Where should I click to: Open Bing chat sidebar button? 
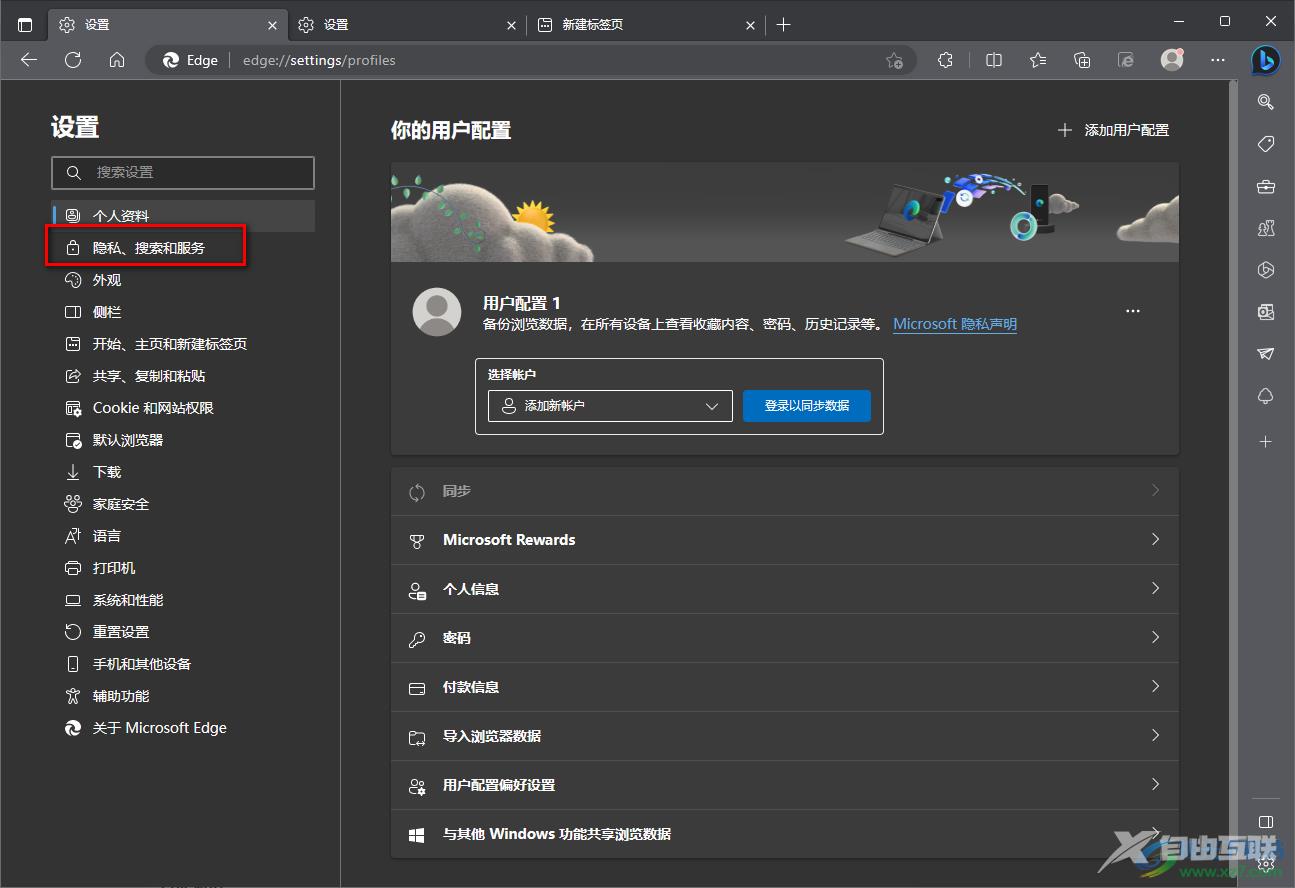(1265, 60)
